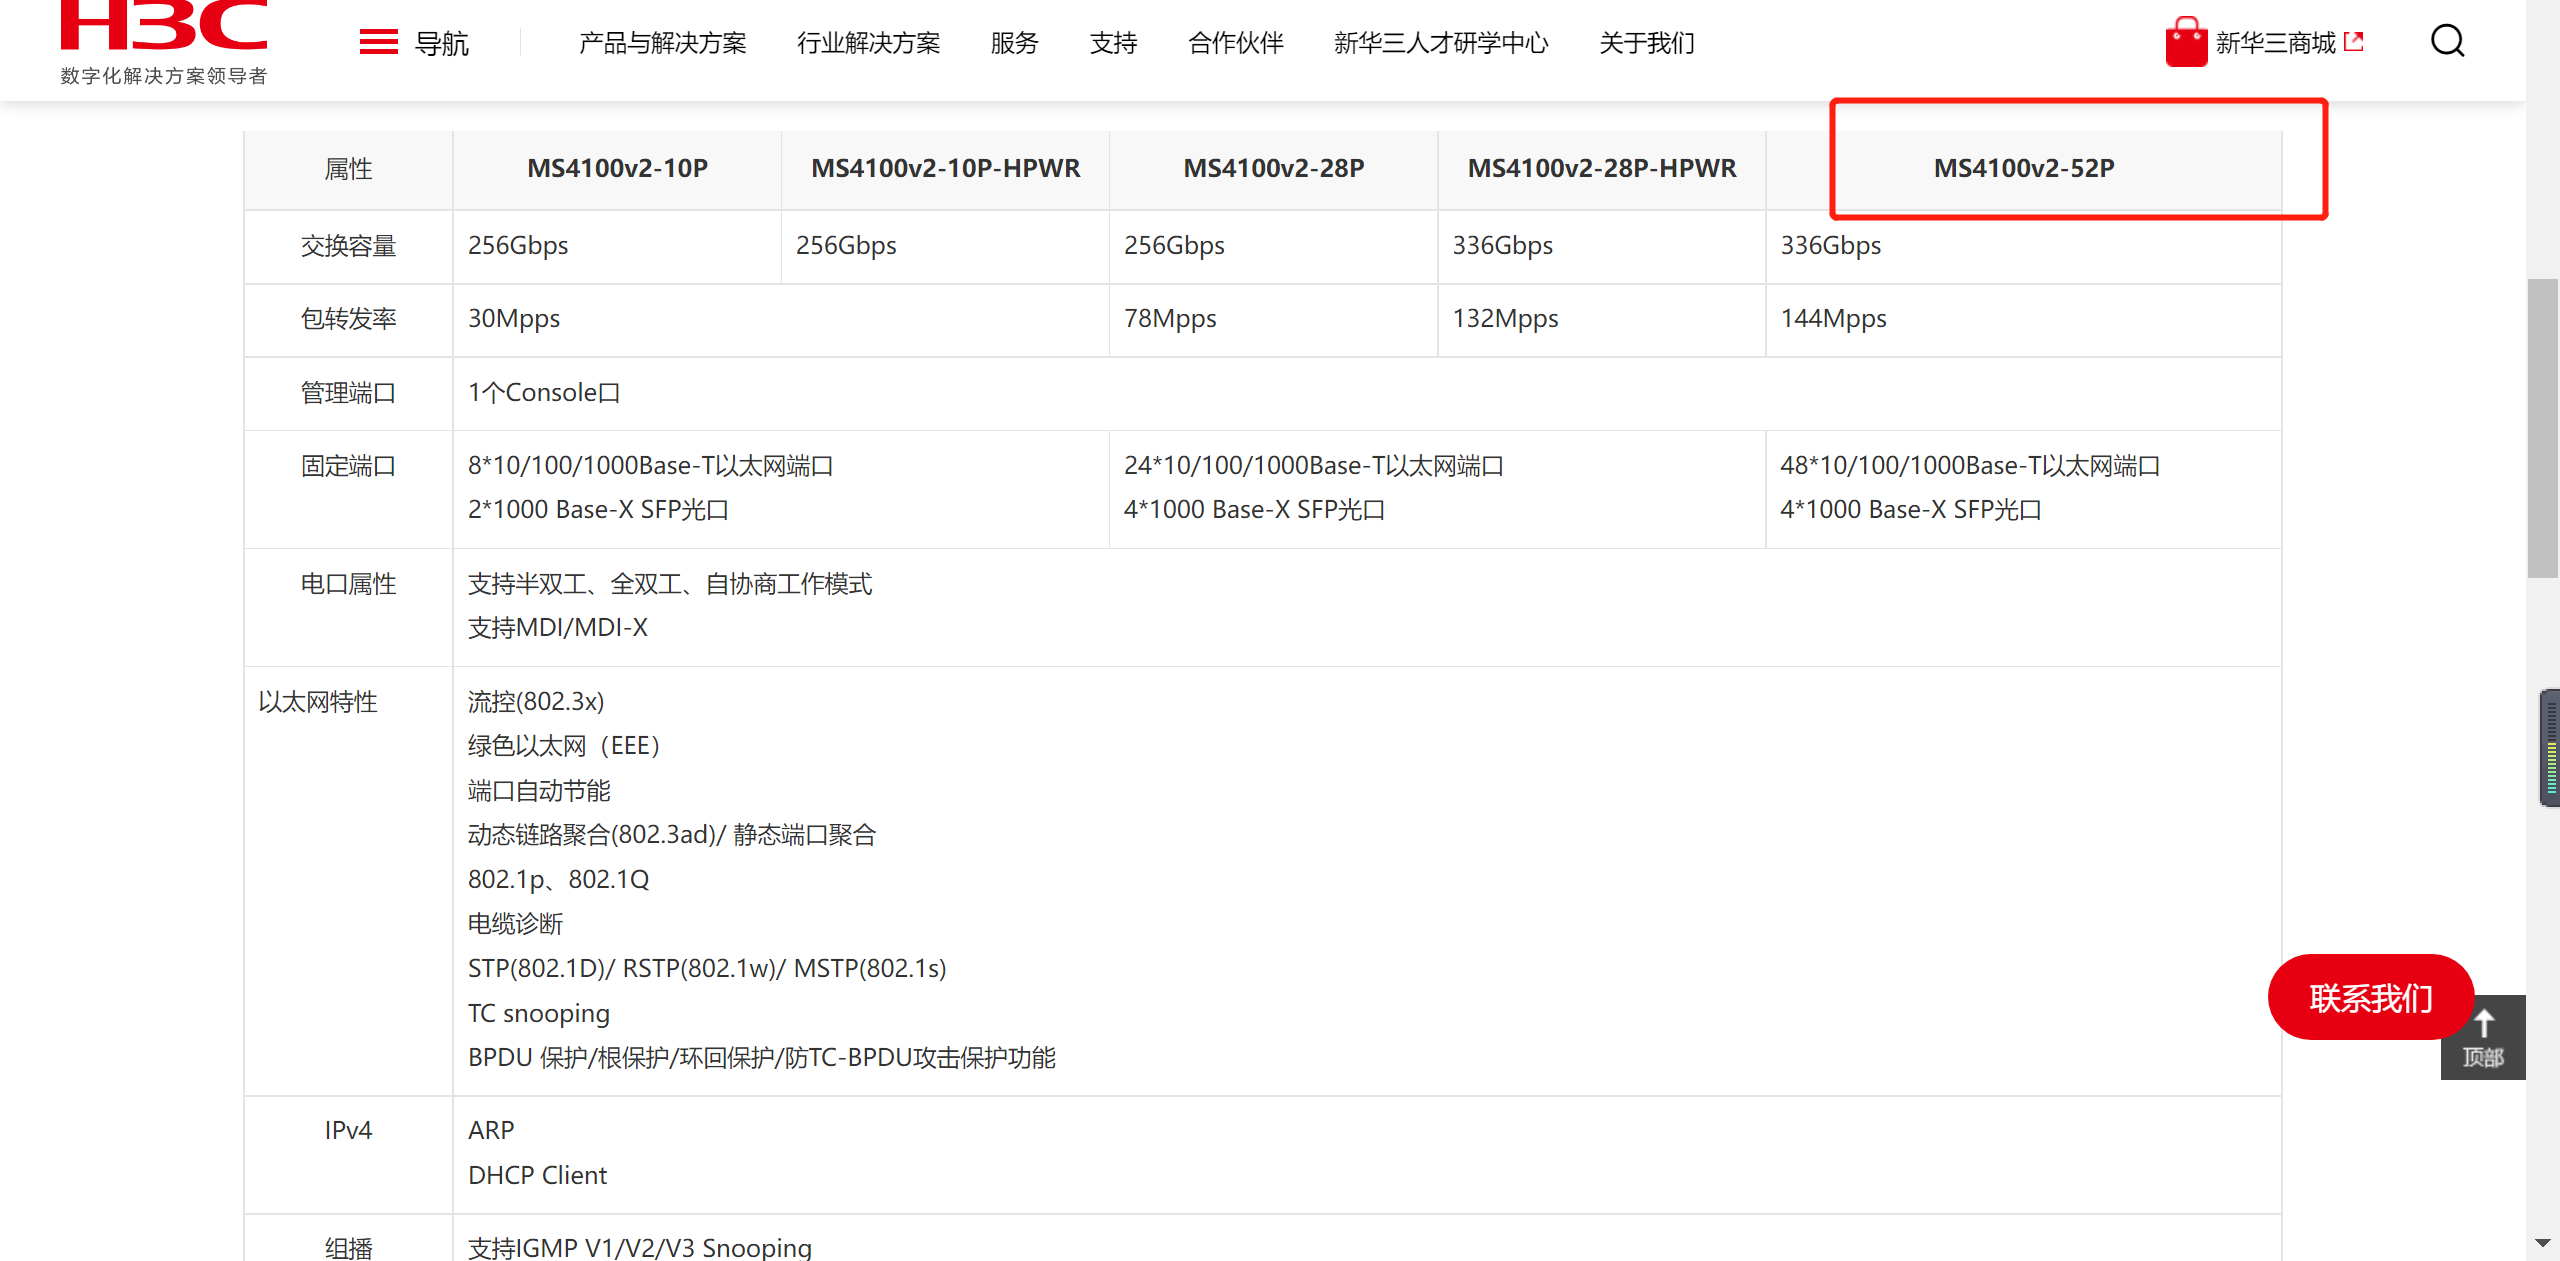Screen dimensions: 2560x1261
Task: Expand the 合作伙伴 menu
Action: 1235,43
